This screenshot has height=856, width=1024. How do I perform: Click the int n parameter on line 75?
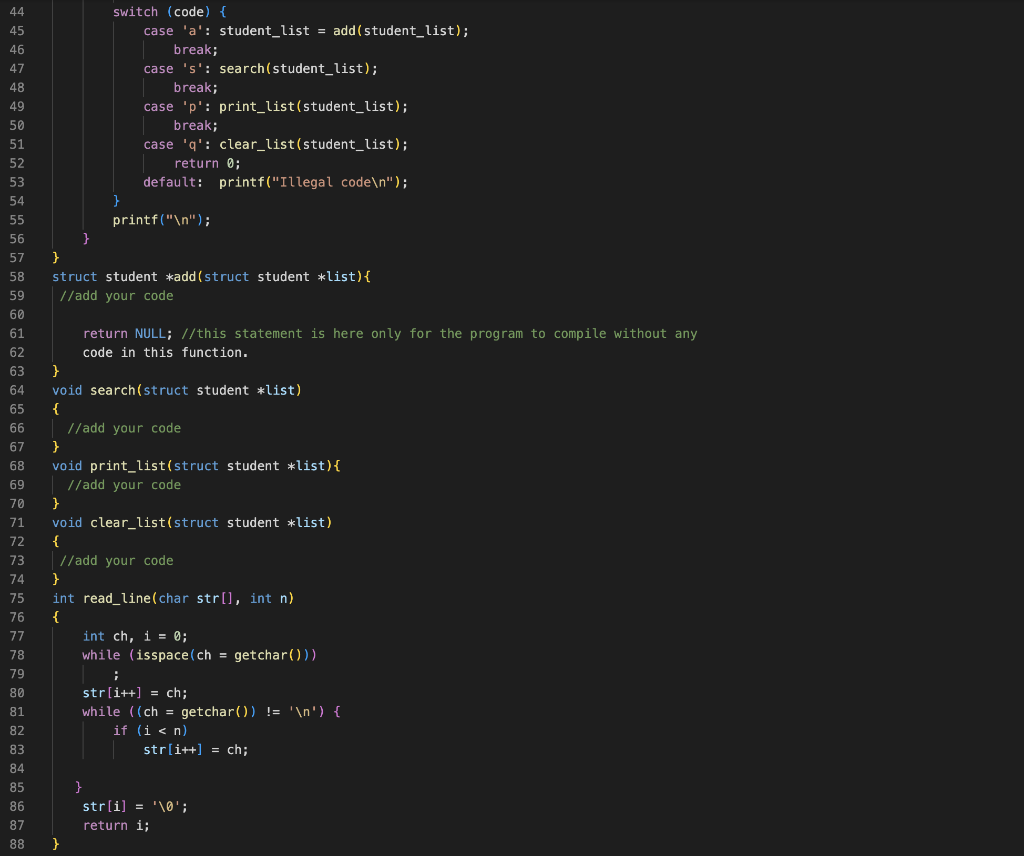(269, 599)
